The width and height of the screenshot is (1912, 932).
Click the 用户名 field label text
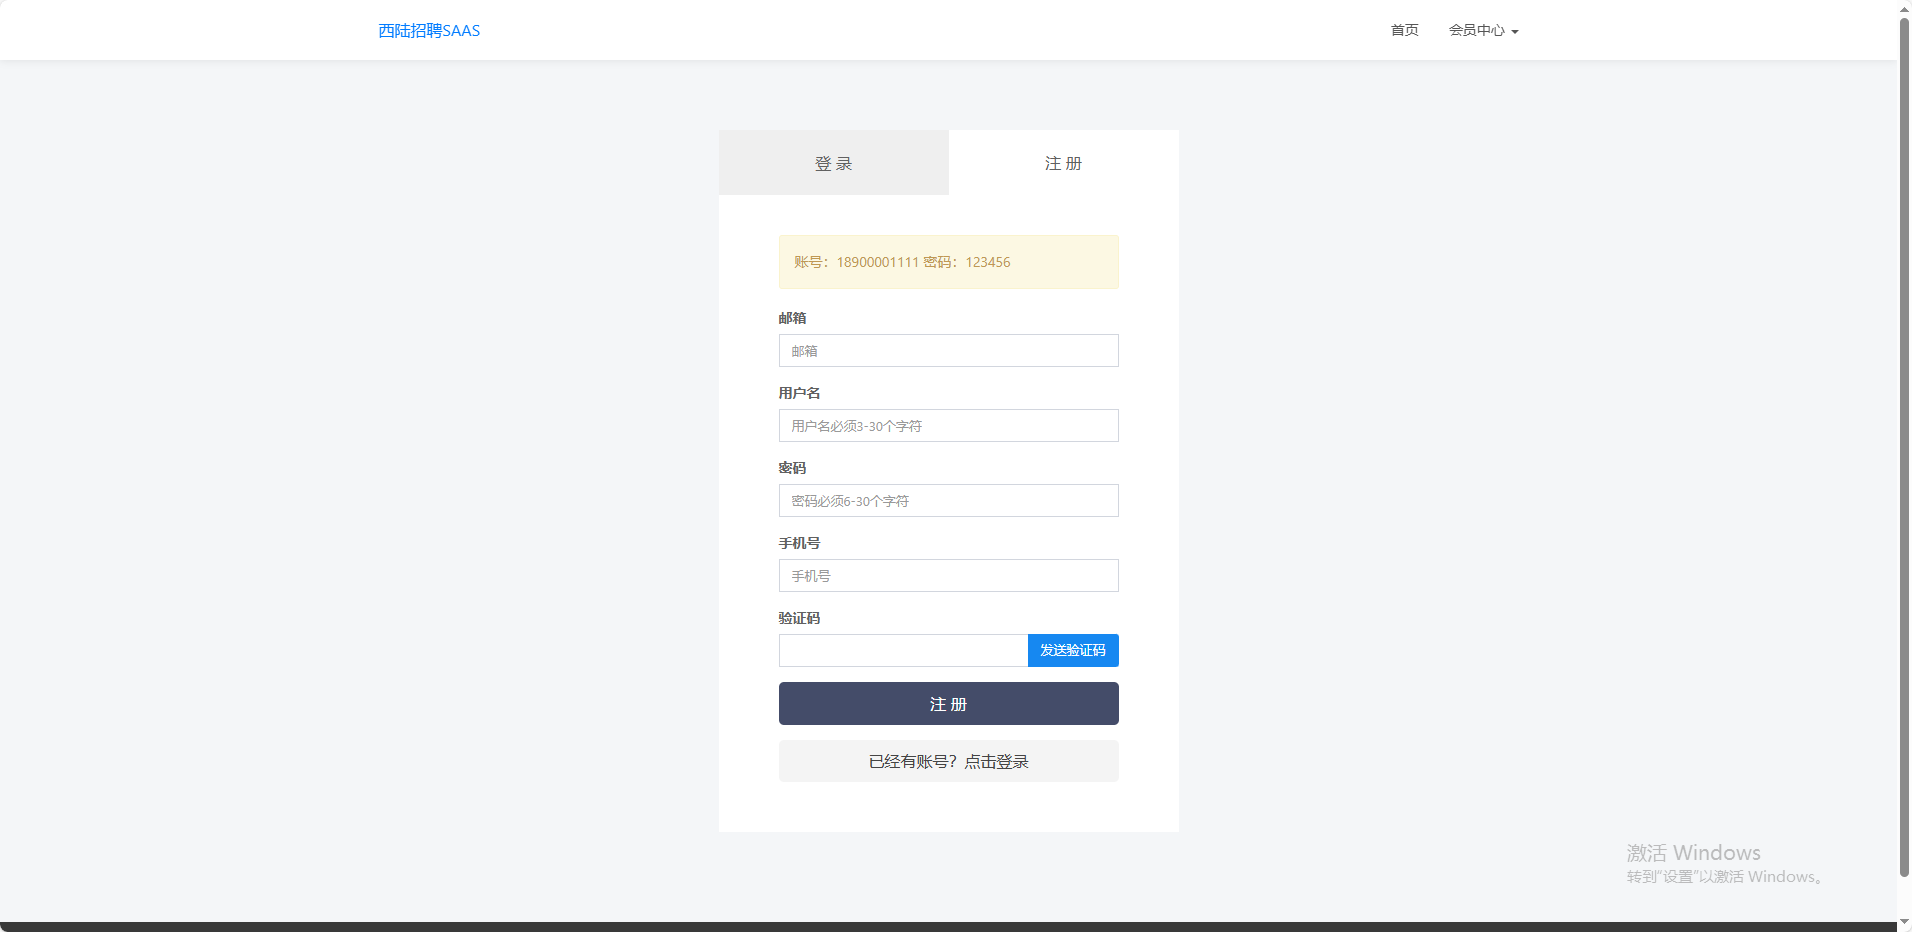(x=799, y=393)
